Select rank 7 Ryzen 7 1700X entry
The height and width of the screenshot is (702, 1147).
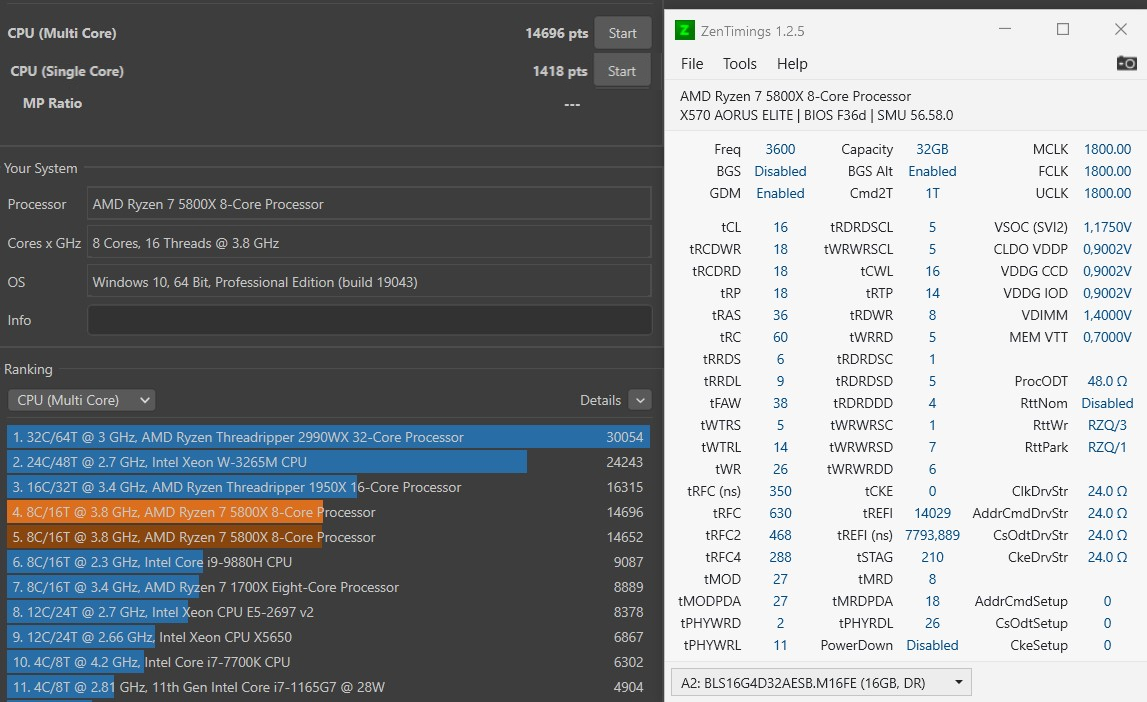[328, 587]
